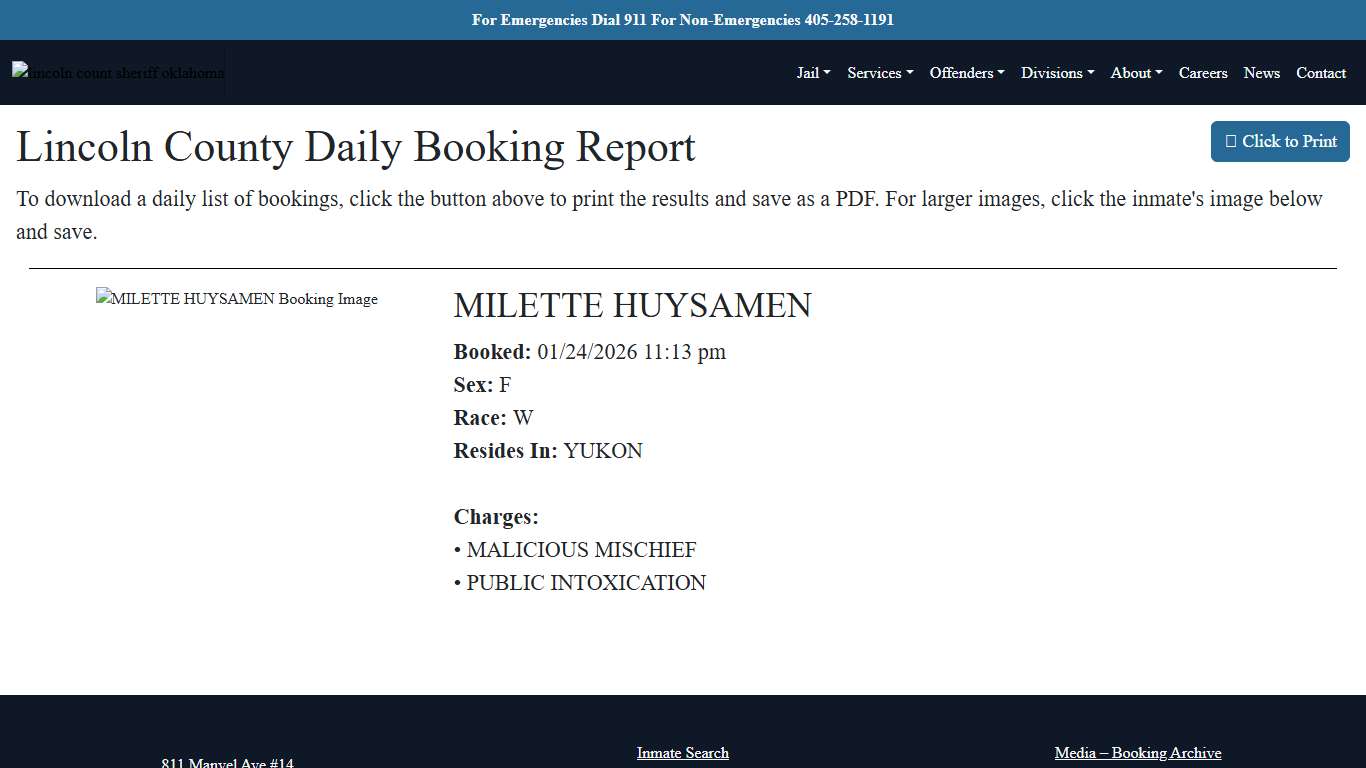
Task: Open the Media – Booking Archive link
Action: click(x=1138, y=753)
